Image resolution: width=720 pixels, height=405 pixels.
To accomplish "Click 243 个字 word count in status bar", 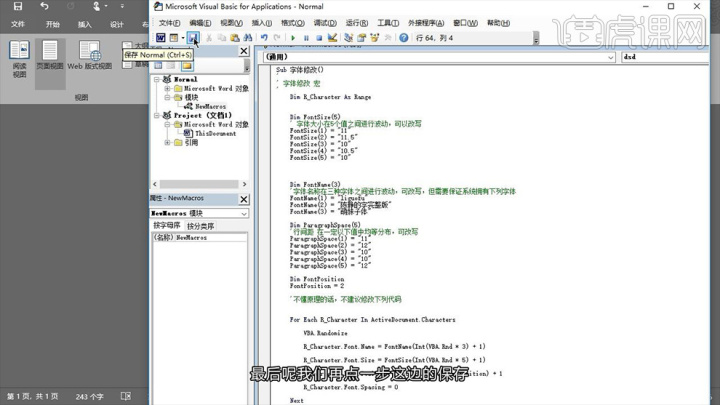I will click(x=90, y=396).
